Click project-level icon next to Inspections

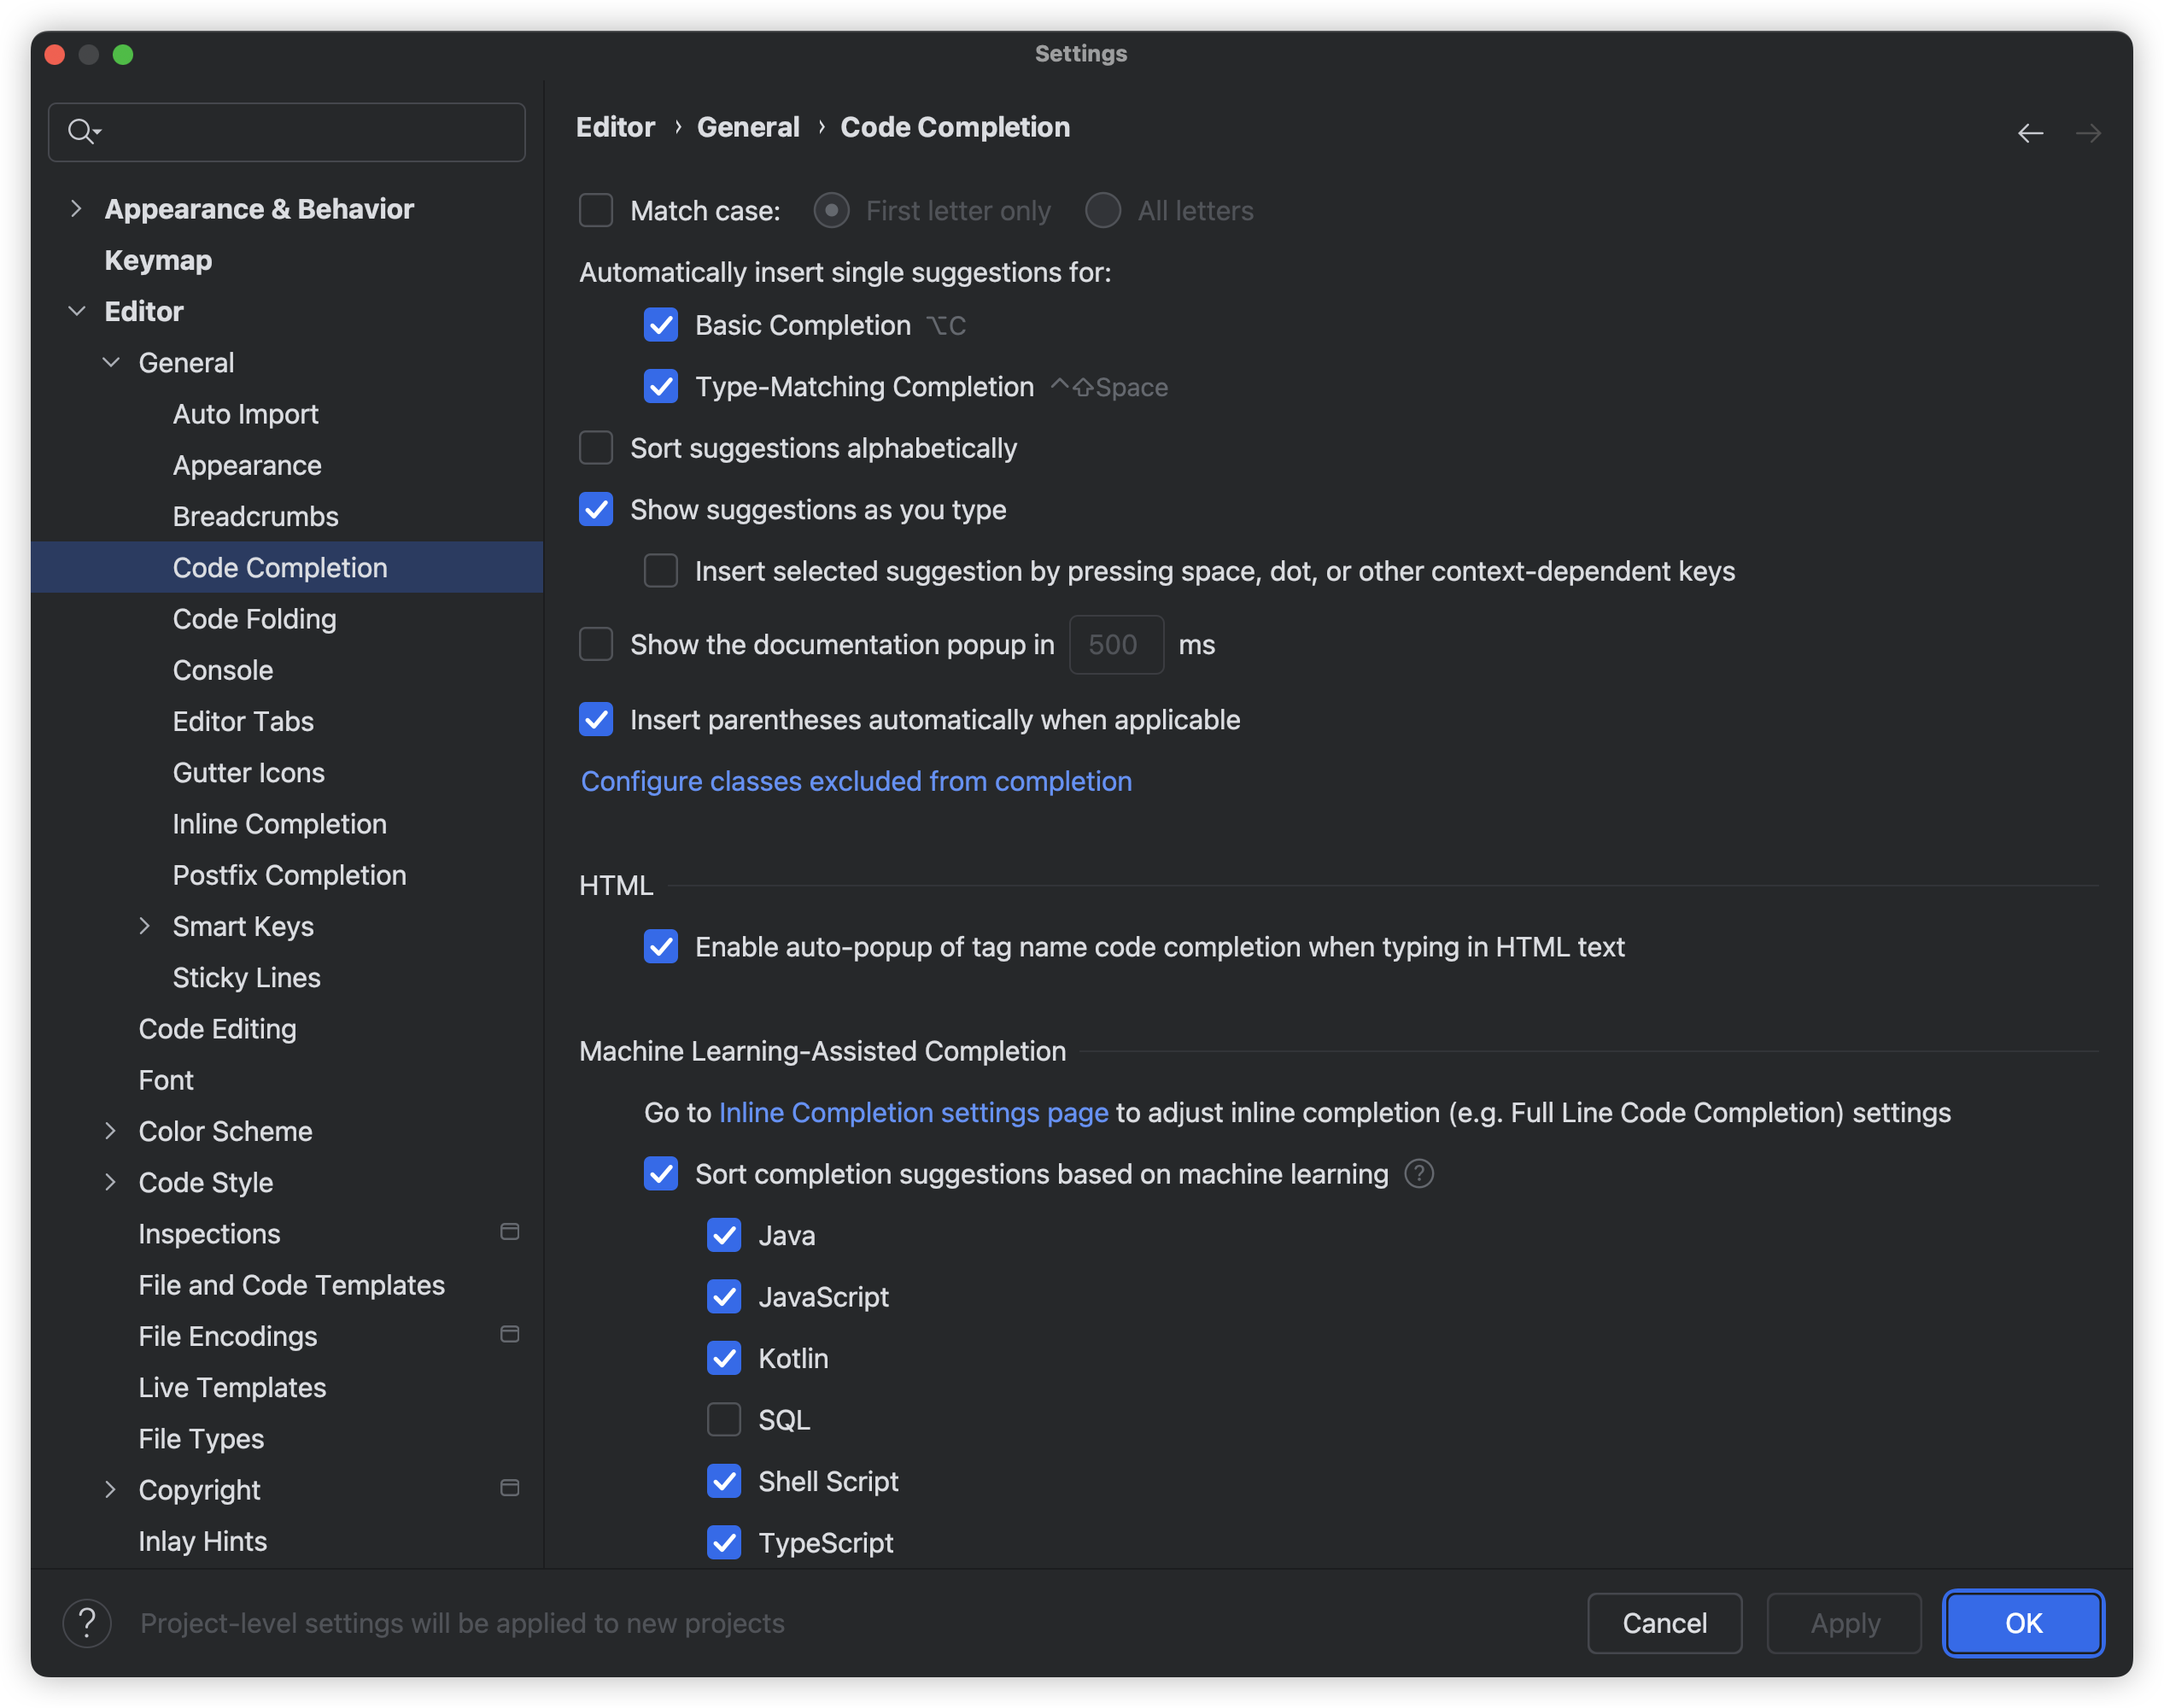pos(509,1232)
